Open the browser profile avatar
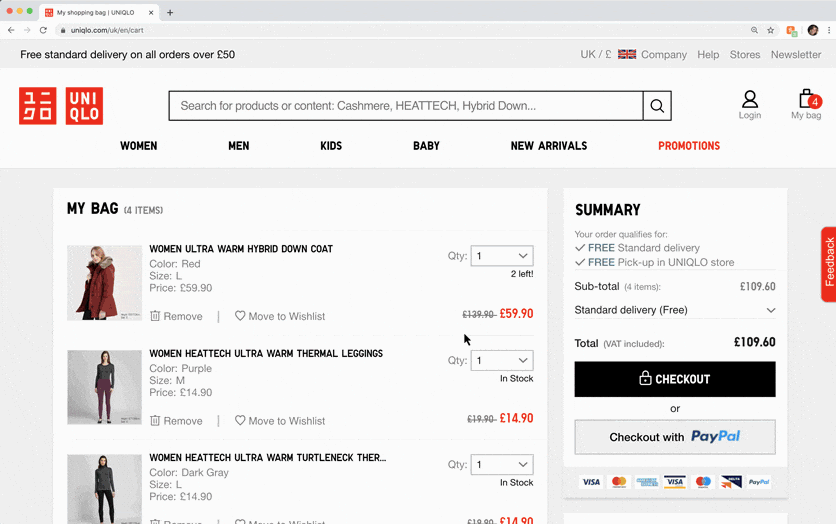This screenshot has width=836, height=524. tap(813, 30)
